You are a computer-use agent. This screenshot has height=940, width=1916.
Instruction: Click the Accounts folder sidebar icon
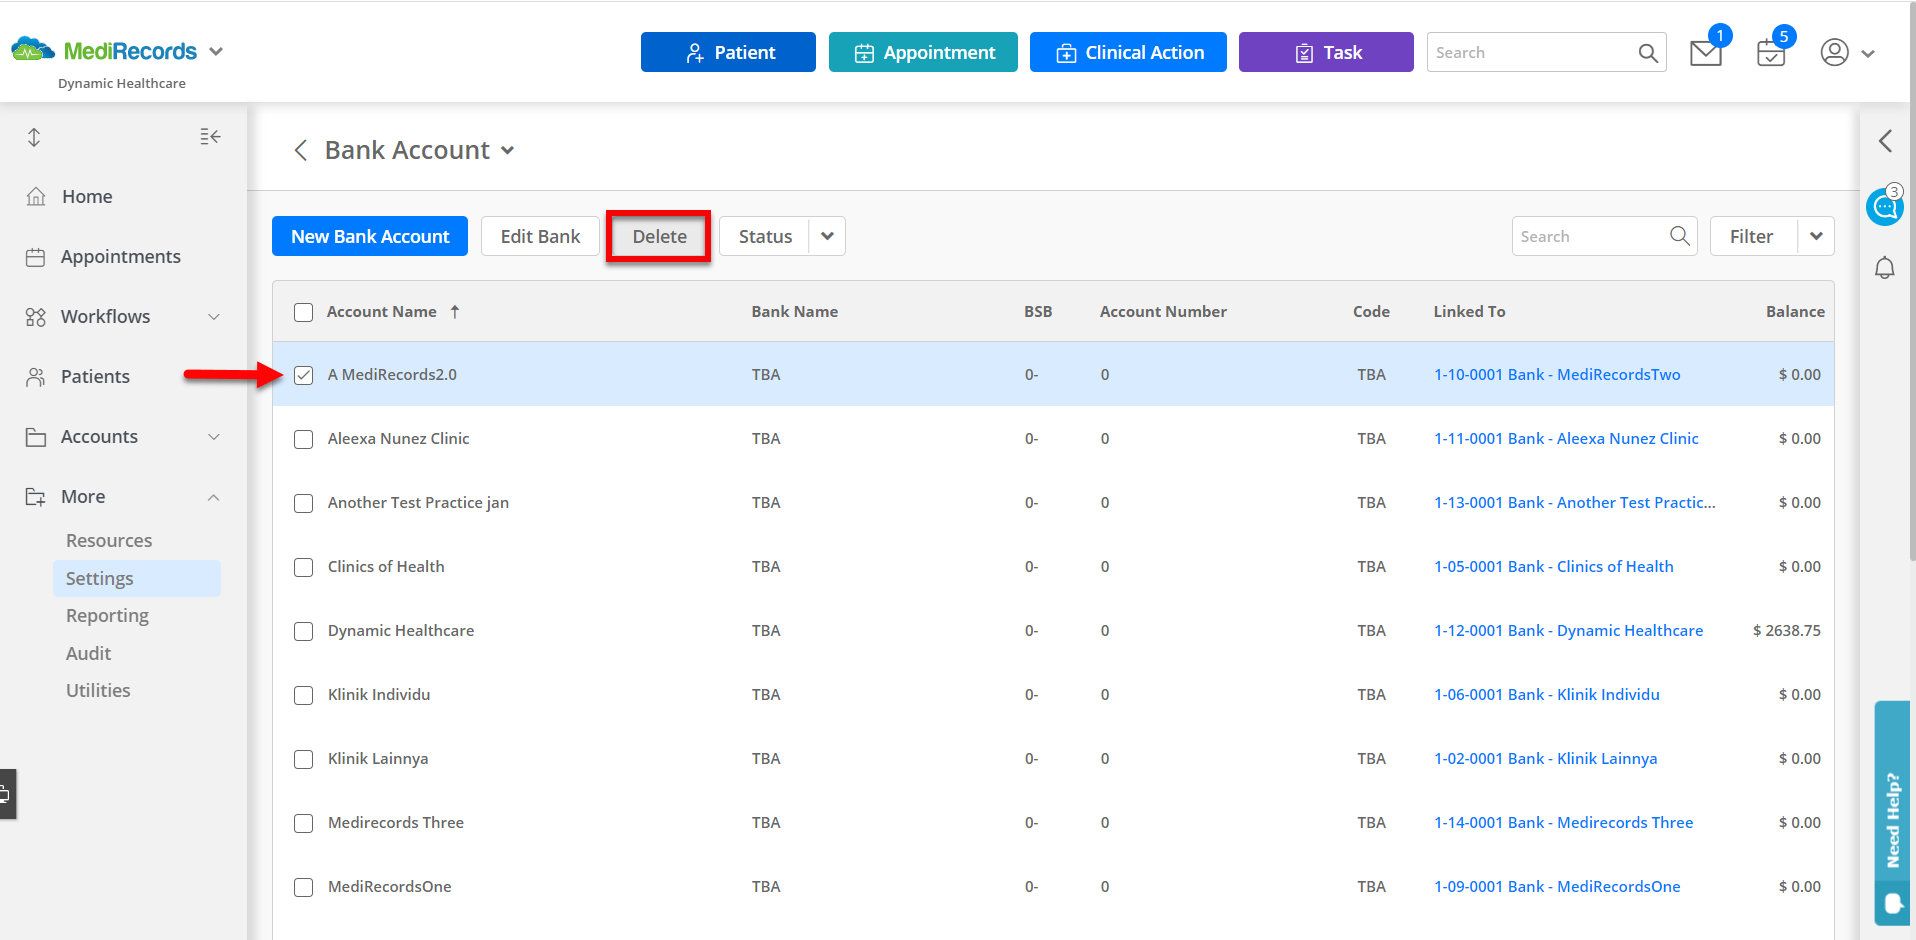[36, 437]
